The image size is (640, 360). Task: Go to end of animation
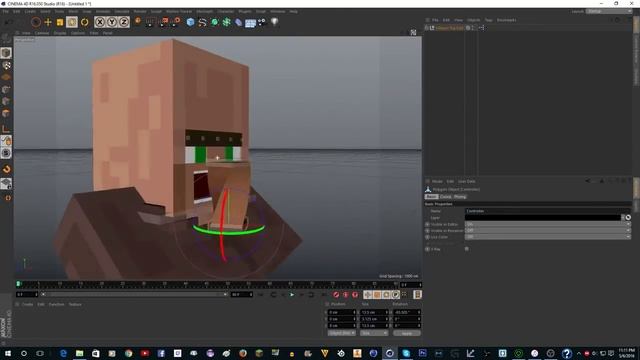323,294
